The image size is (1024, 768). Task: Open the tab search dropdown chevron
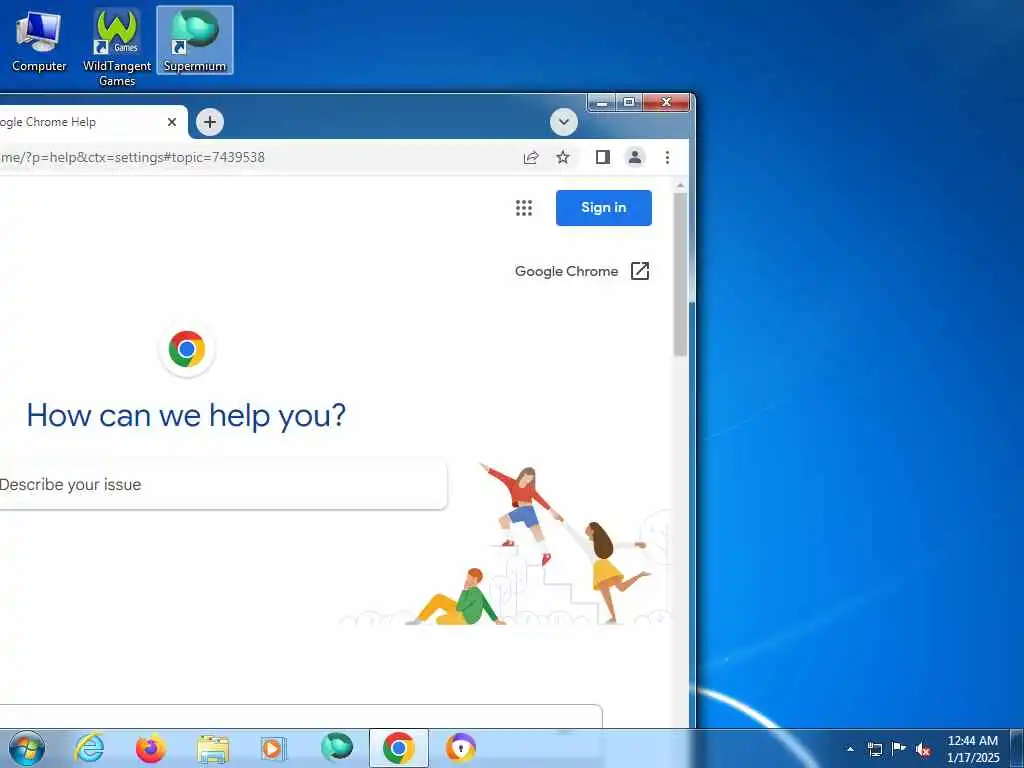click(x=564, y=122)
